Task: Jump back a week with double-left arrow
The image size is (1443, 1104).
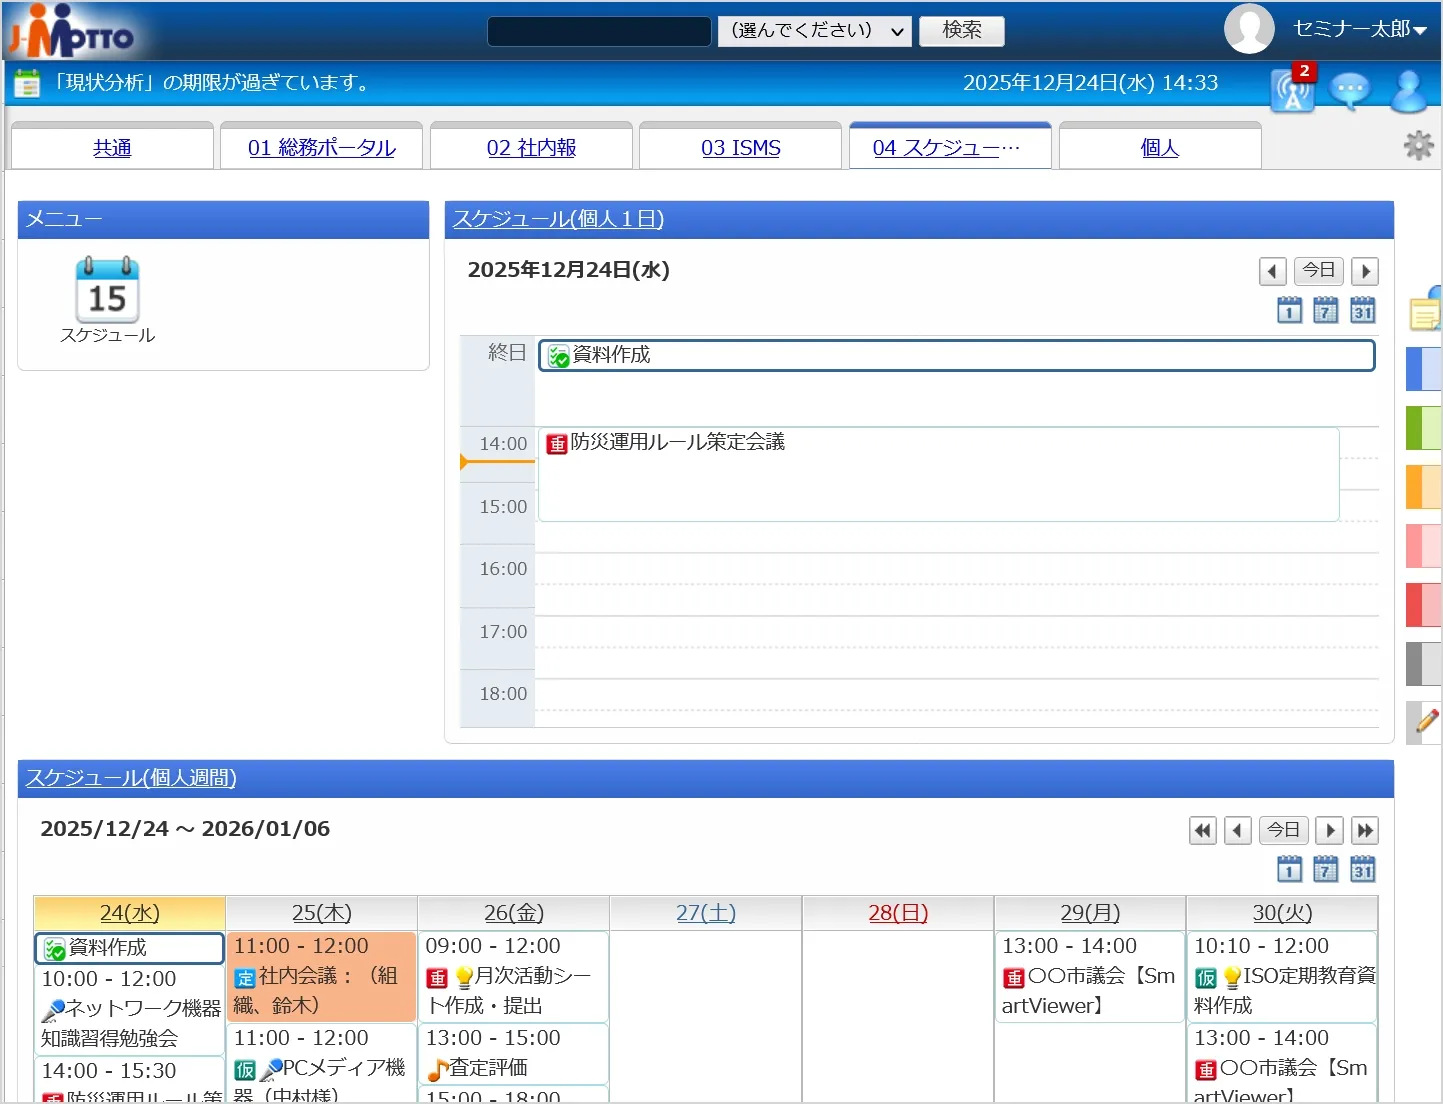Action: pyautogui.click(x=1202, y=830)
